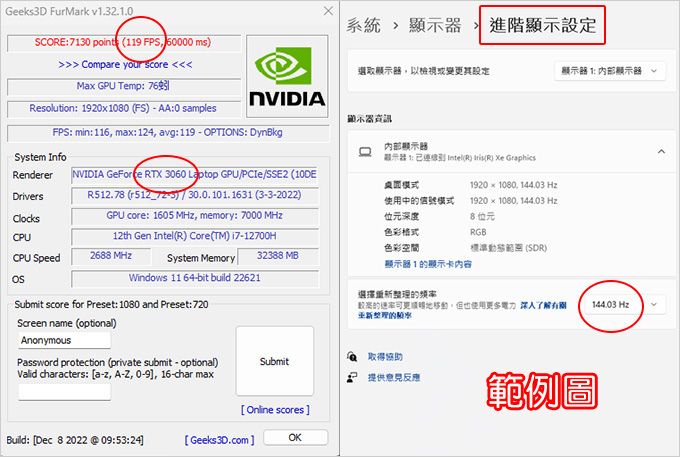Click the 2688 MHz CPU Speed field

(x=111, y=256)
